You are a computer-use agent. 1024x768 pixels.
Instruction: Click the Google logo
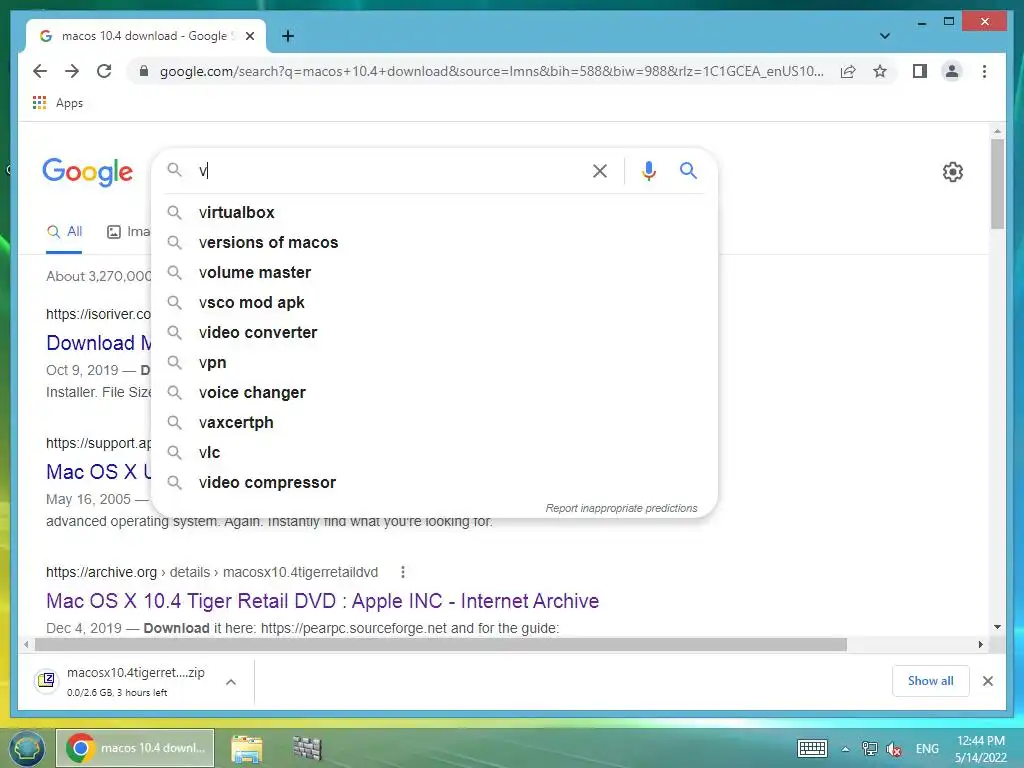tap(88, 172)
